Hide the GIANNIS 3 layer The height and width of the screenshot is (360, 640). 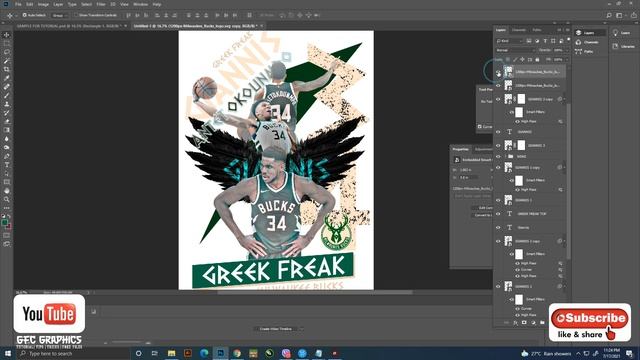[x=498, y=145]
